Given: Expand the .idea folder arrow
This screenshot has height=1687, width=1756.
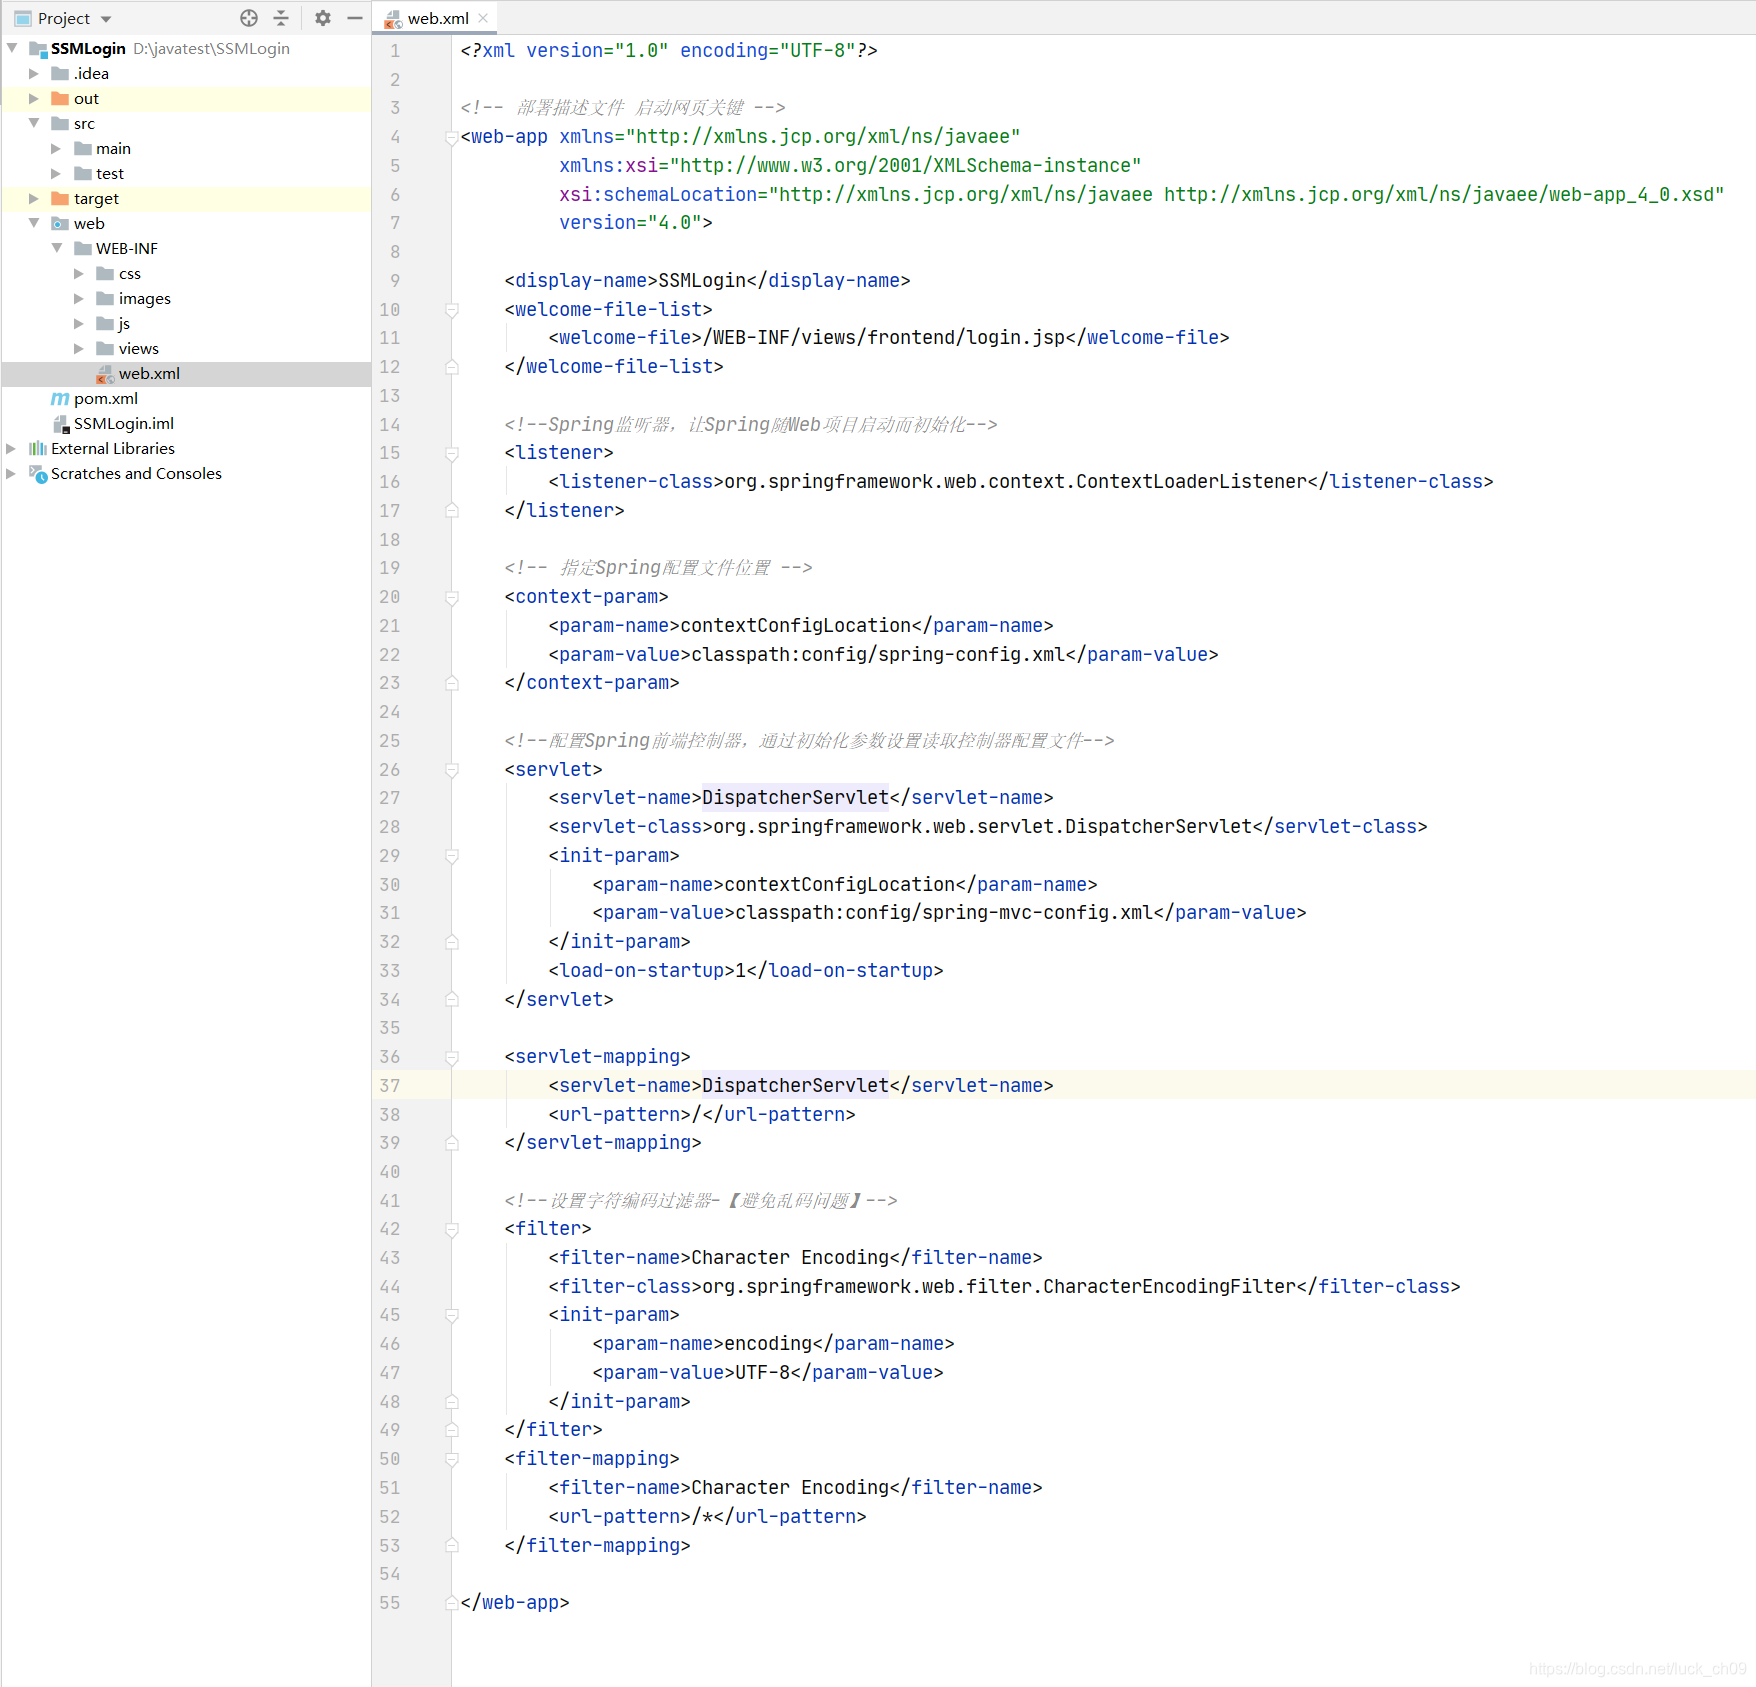Looking at the screenshot, I should tap(34, 73).
